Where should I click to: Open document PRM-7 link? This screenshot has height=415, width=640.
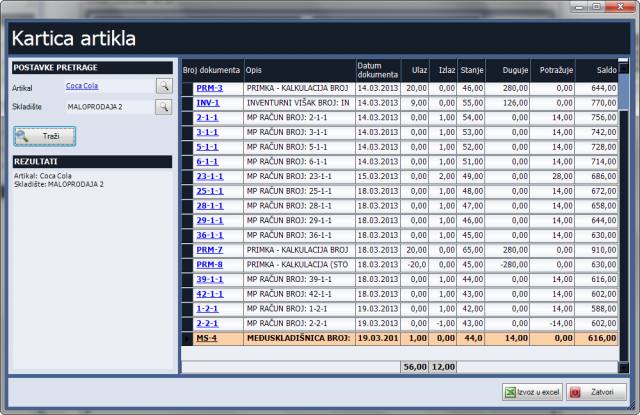point(209,250)
